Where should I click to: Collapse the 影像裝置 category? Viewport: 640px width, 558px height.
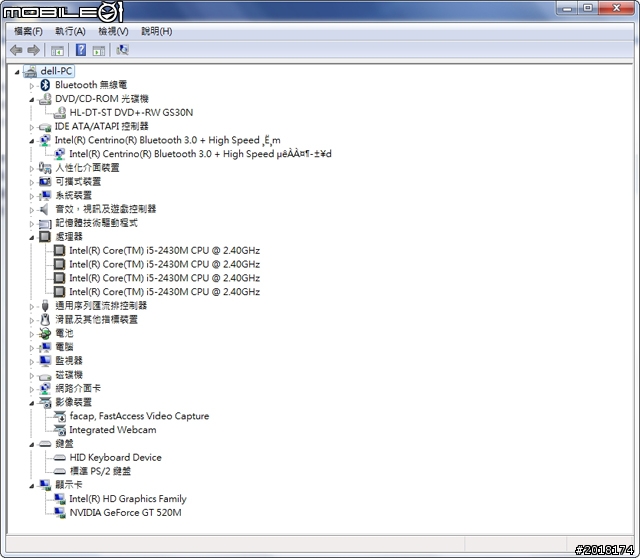[31, 404]
